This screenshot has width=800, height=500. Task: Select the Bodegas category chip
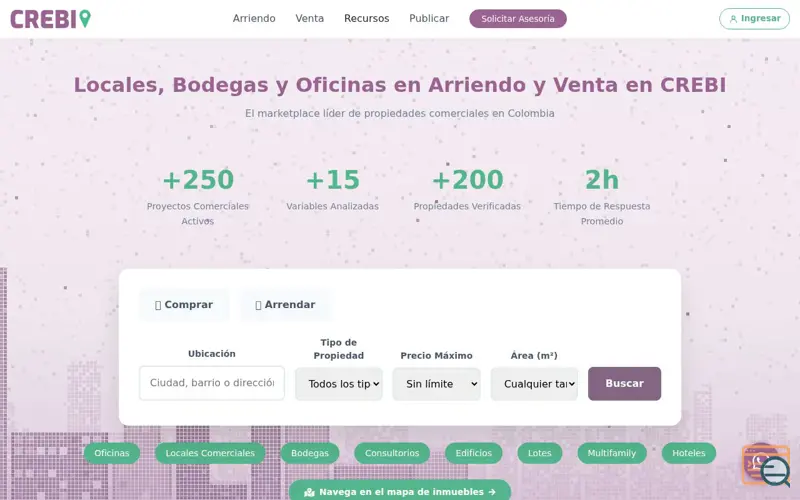pyautogui.click(x=310, y=453)
